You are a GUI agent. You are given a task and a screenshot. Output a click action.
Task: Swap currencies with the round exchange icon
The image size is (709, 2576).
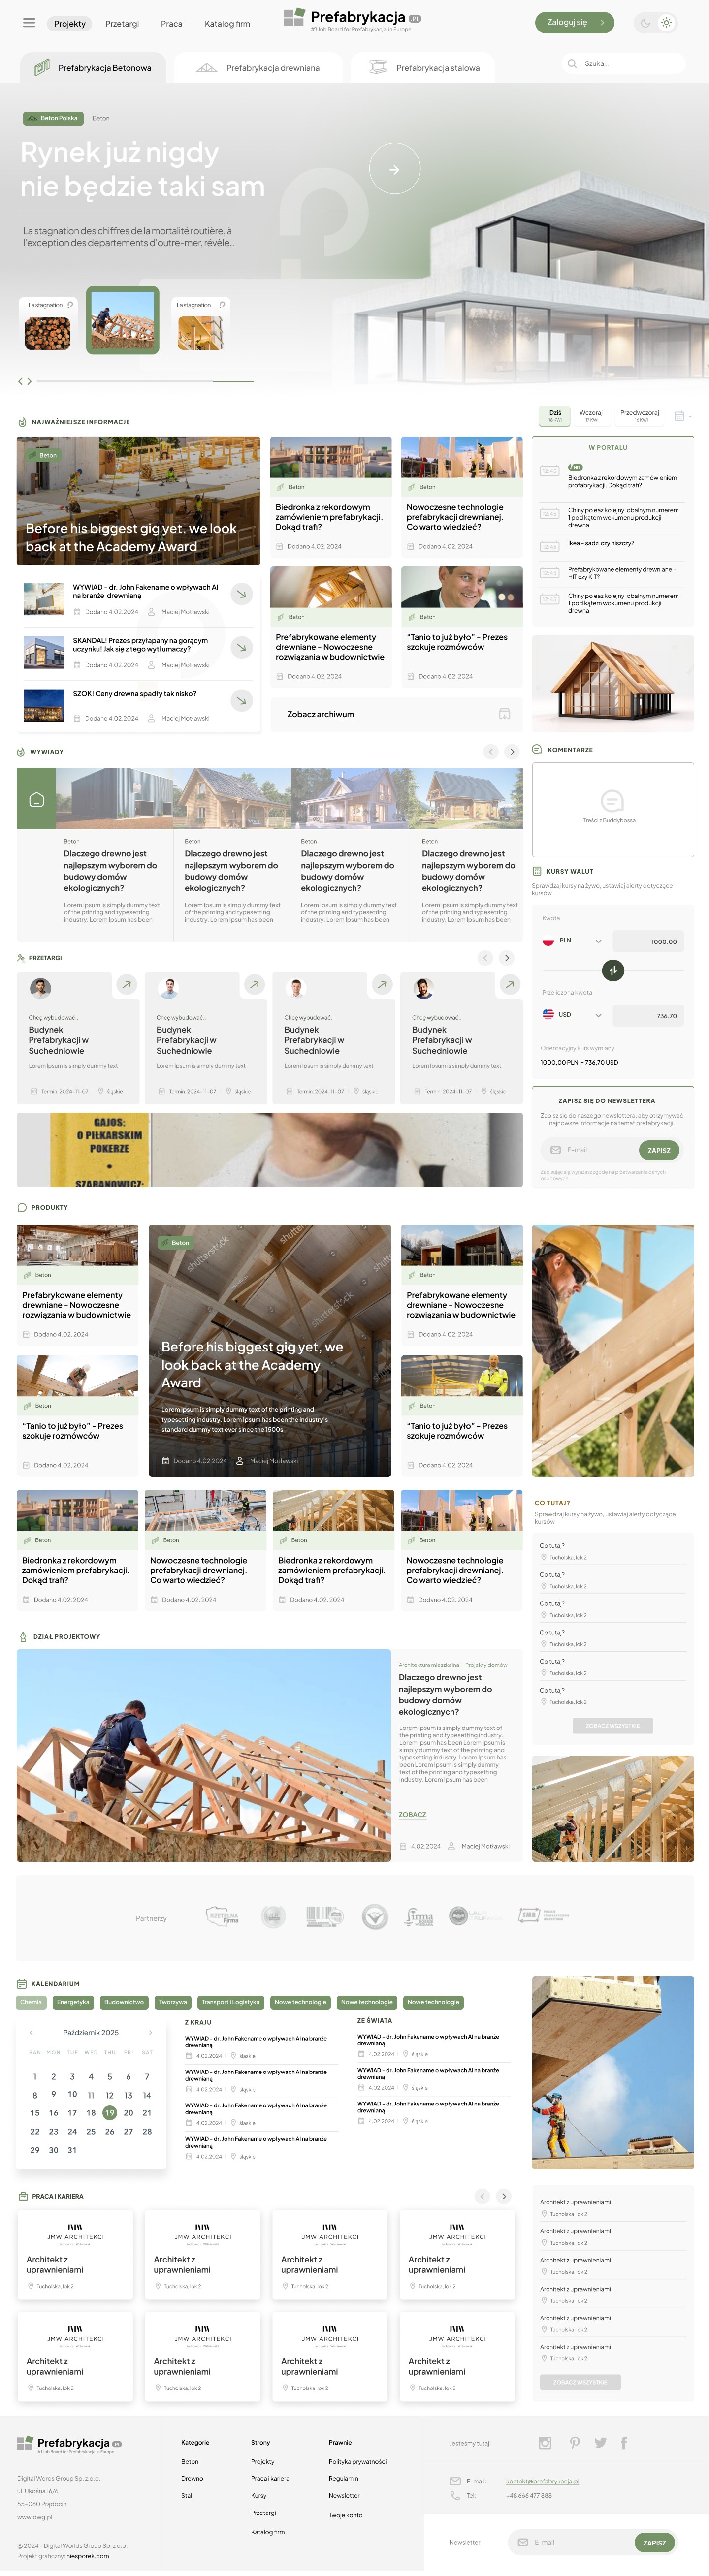613,970
